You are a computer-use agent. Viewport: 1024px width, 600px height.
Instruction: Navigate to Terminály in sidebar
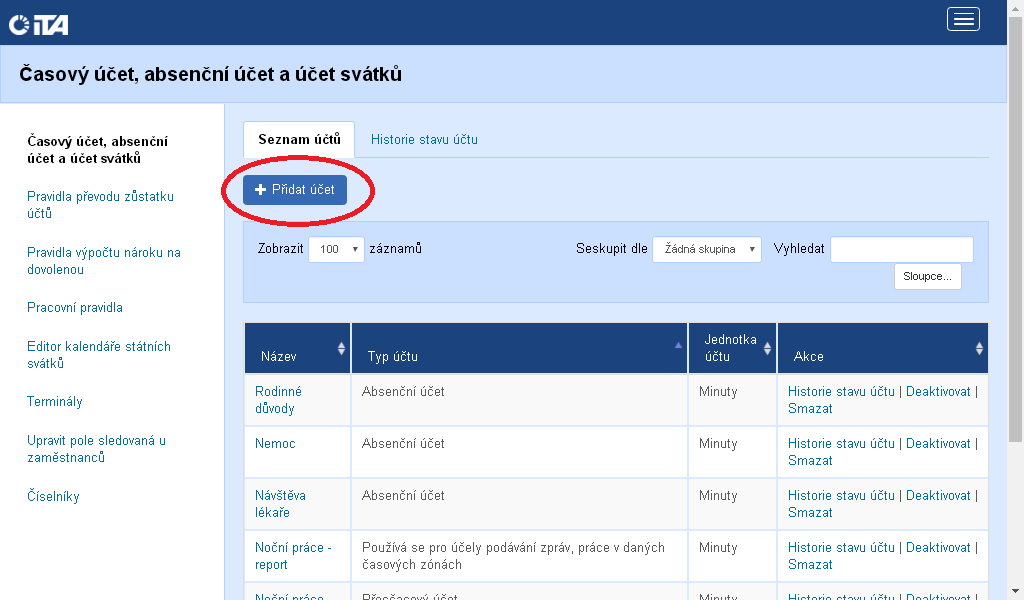pos(55,402)
